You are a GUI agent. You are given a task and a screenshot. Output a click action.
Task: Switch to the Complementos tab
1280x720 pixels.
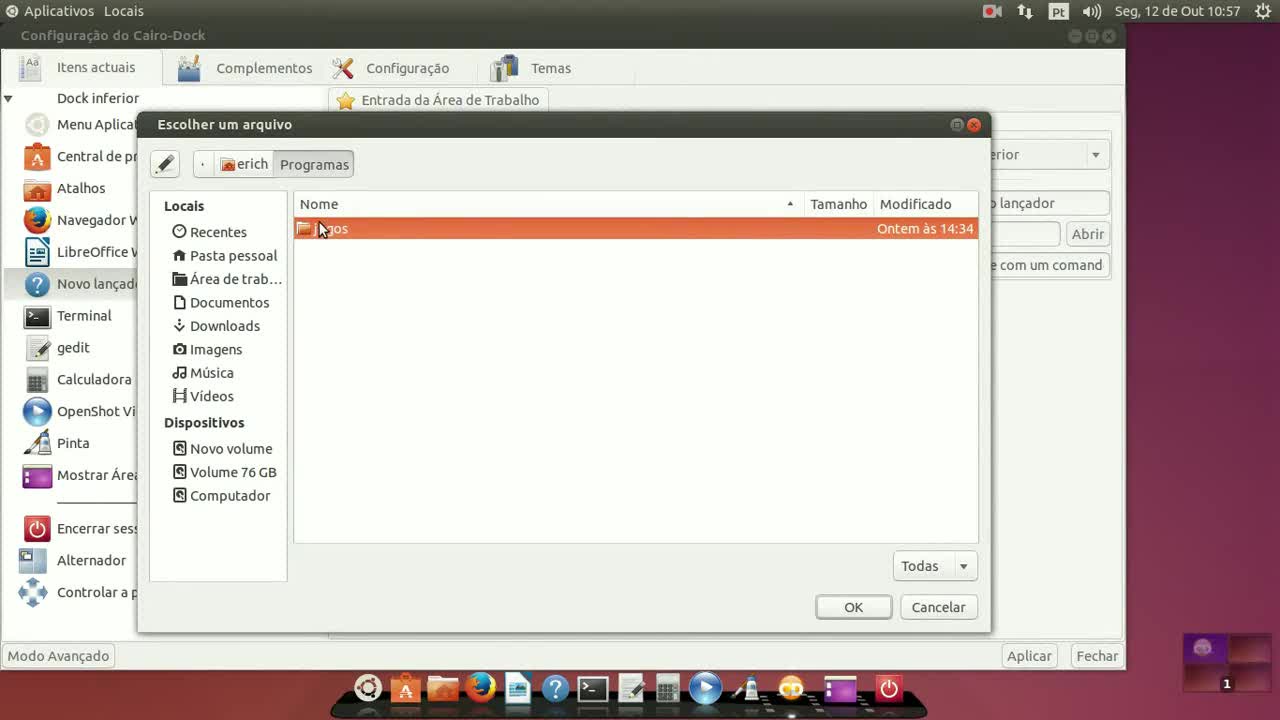click(245, 68)
